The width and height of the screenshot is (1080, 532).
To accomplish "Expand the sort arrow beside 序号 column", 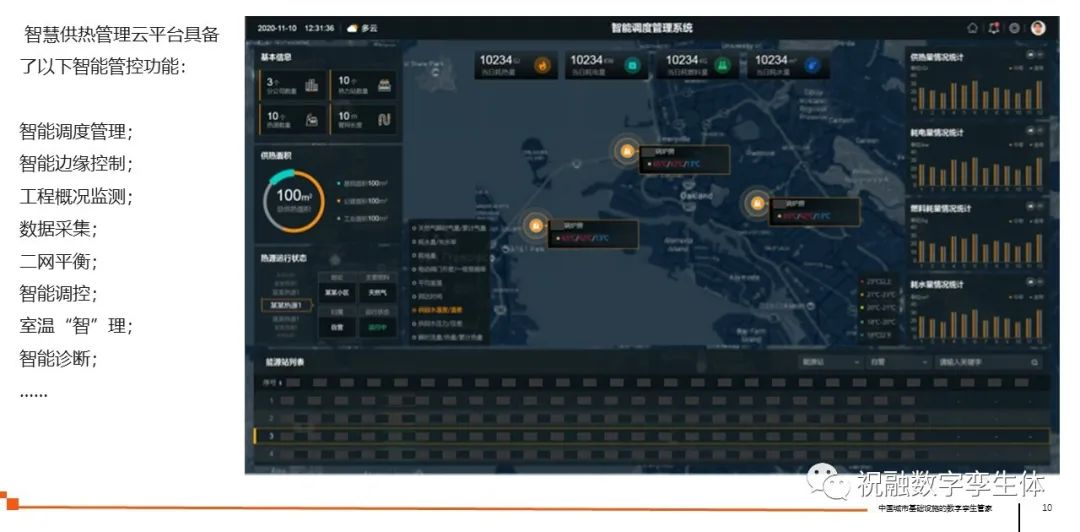I will (280, 383).
